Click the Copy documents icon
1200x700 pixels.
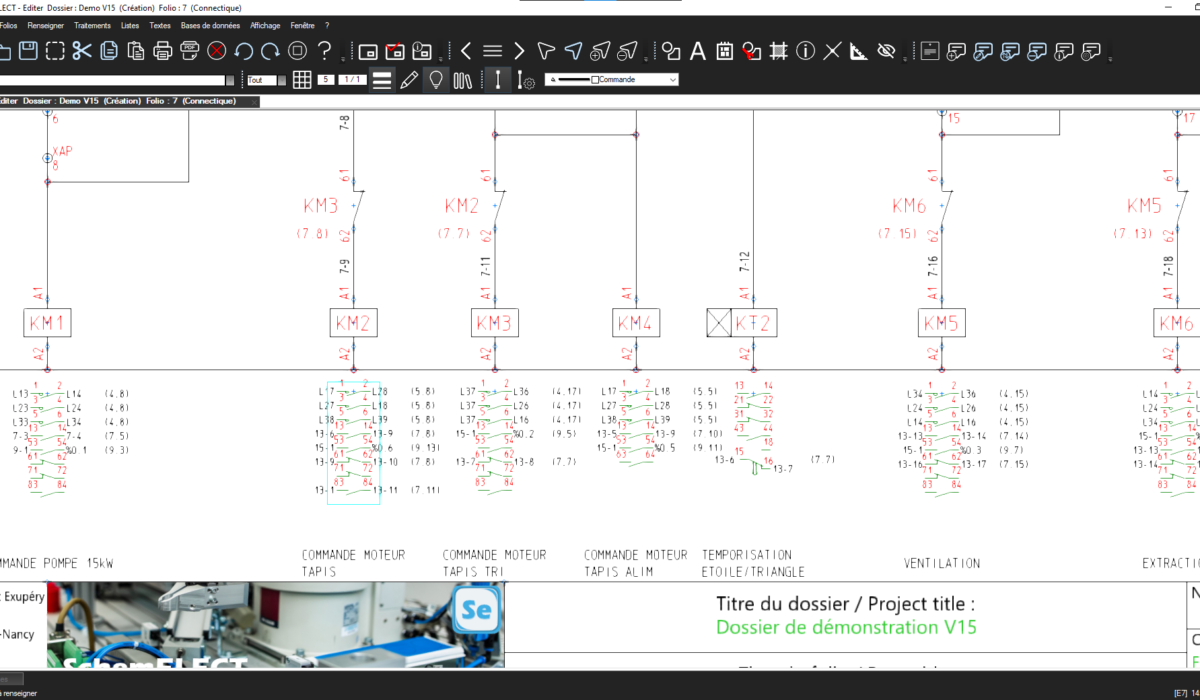click(109, 50)
